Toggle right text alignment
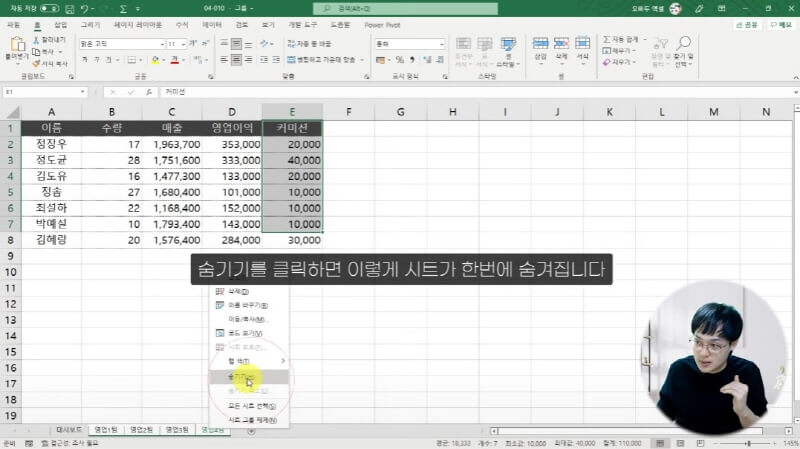The image size is (800, 449). coord(248,60)
